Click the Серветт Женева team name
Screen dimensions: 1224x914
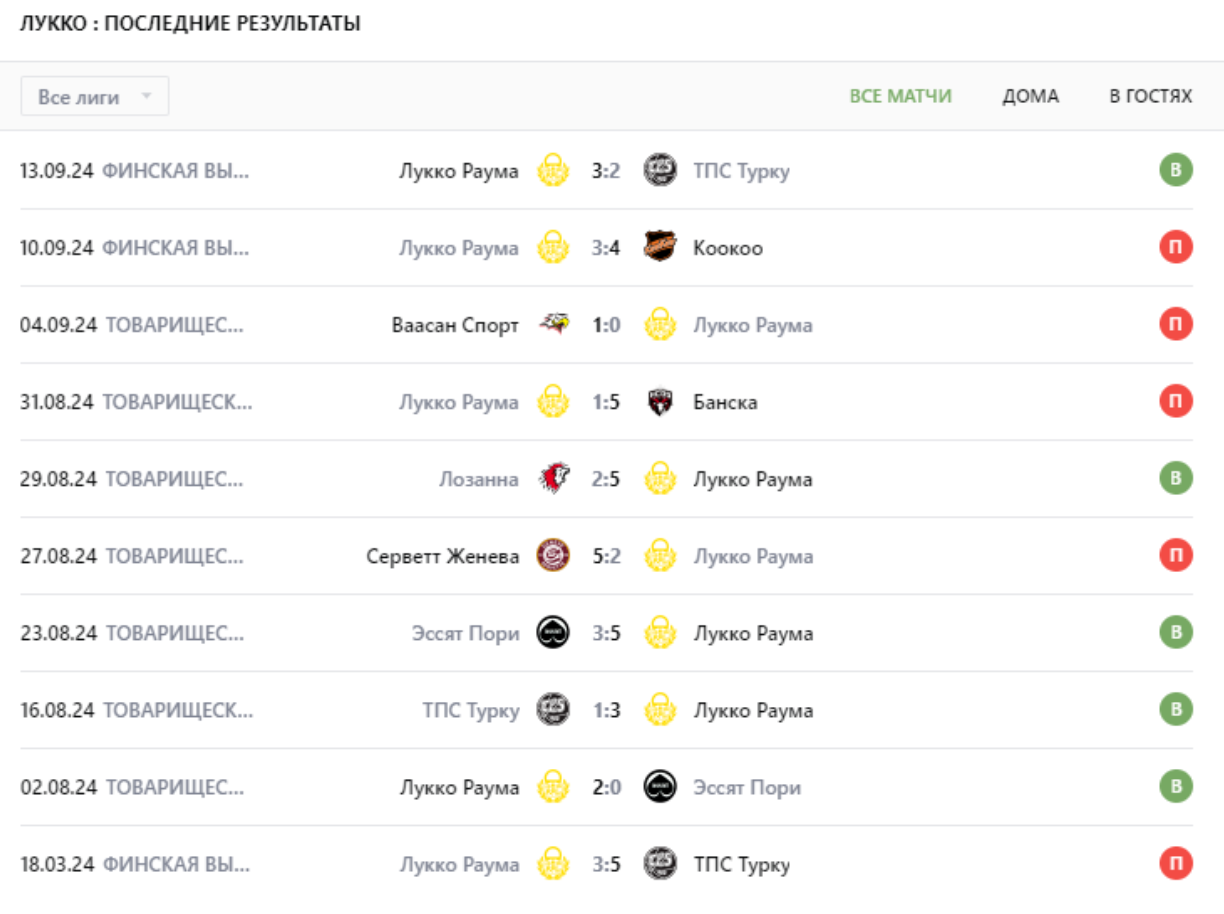pos(443,556)
